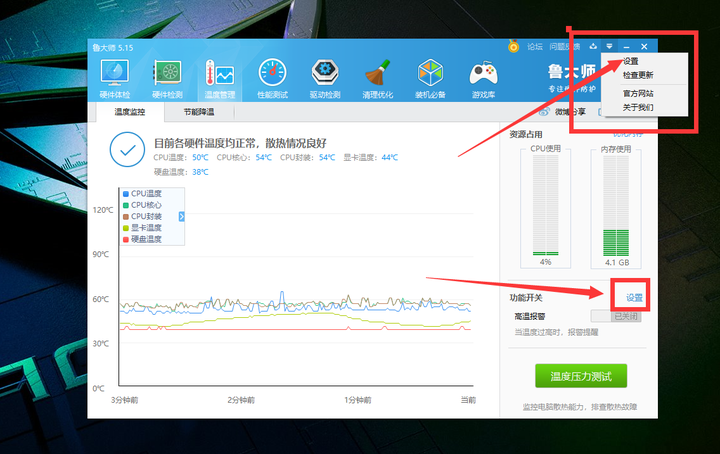Switch to the 温度监控 tab
This screenshot has width=720, height=454.
pos(130,112)
